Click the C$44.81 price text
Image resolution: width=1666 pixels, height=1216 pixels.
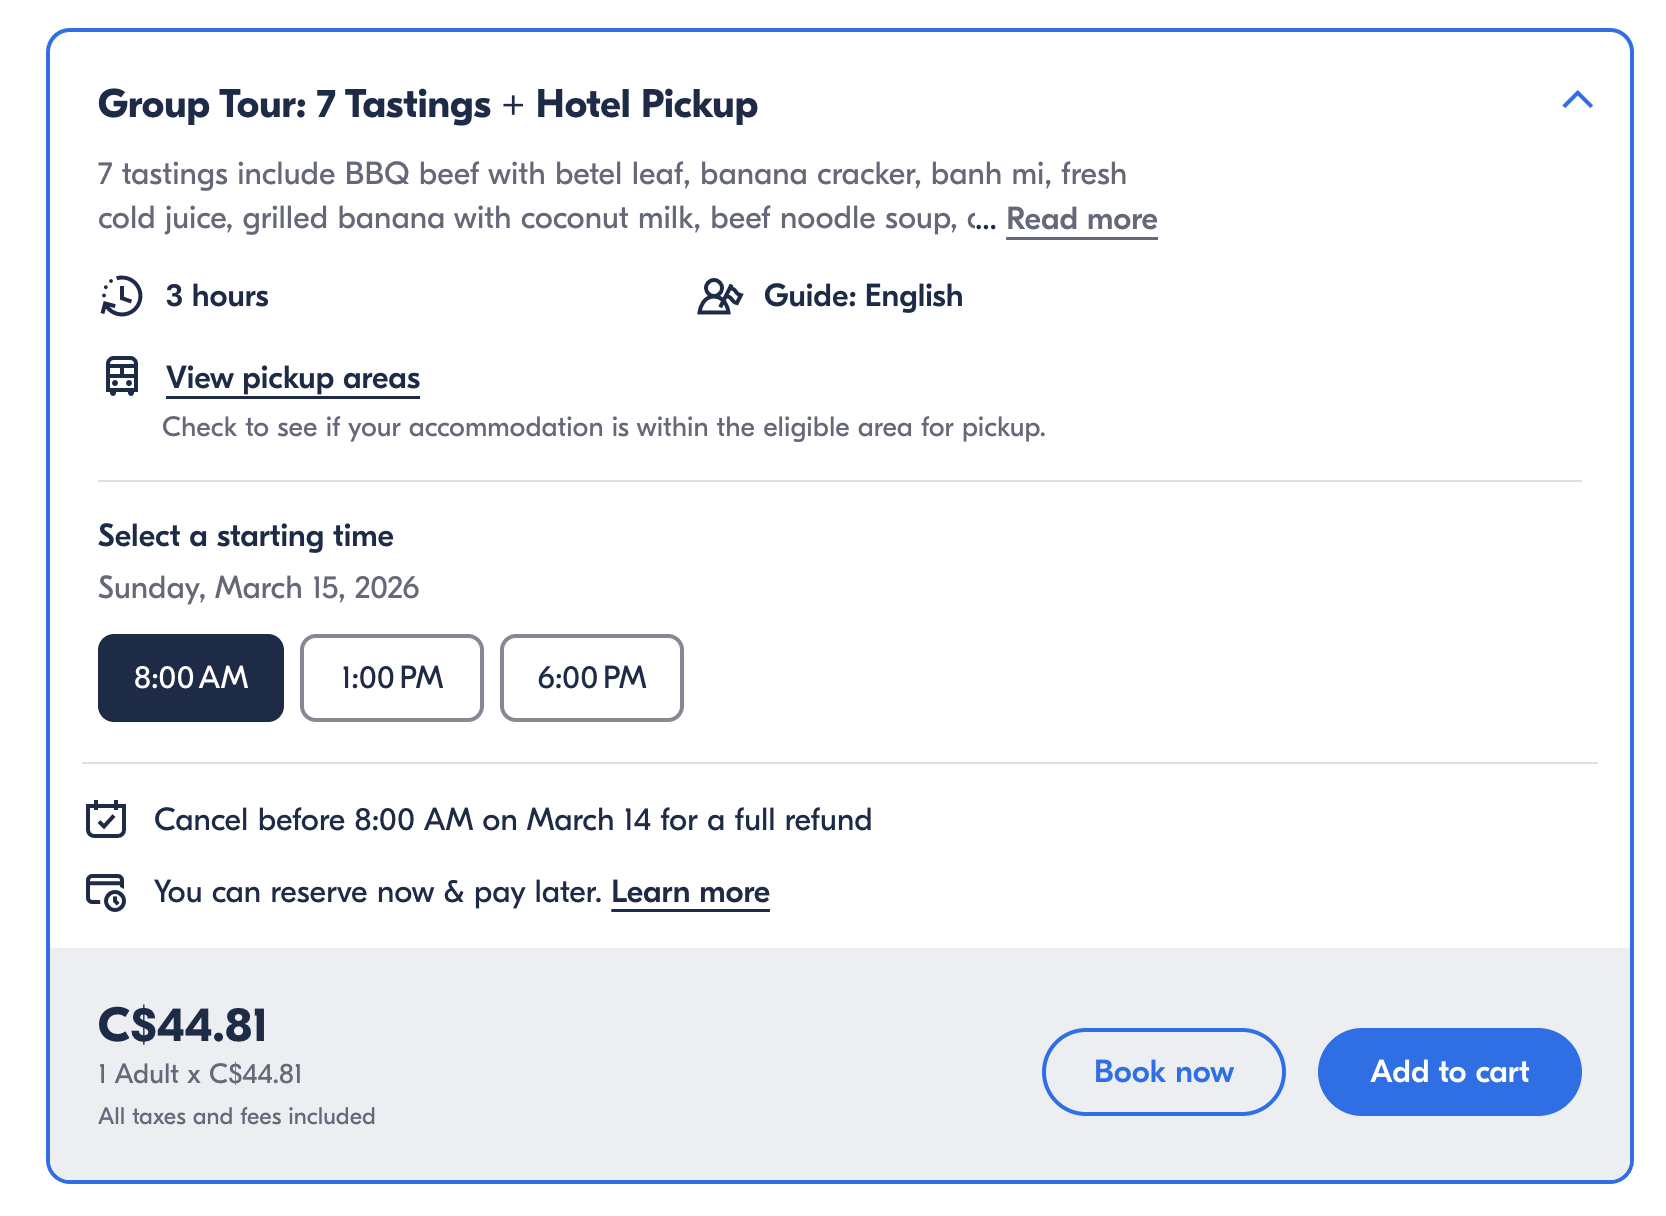click(x=183, y=1023)
